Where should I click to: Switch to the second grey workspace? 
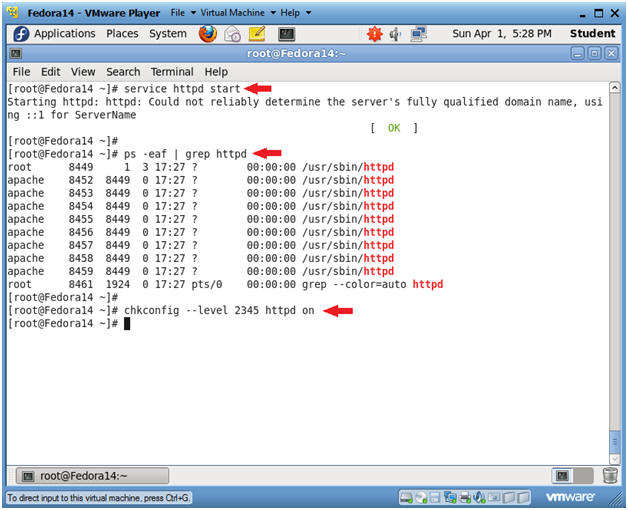(583, 476)
